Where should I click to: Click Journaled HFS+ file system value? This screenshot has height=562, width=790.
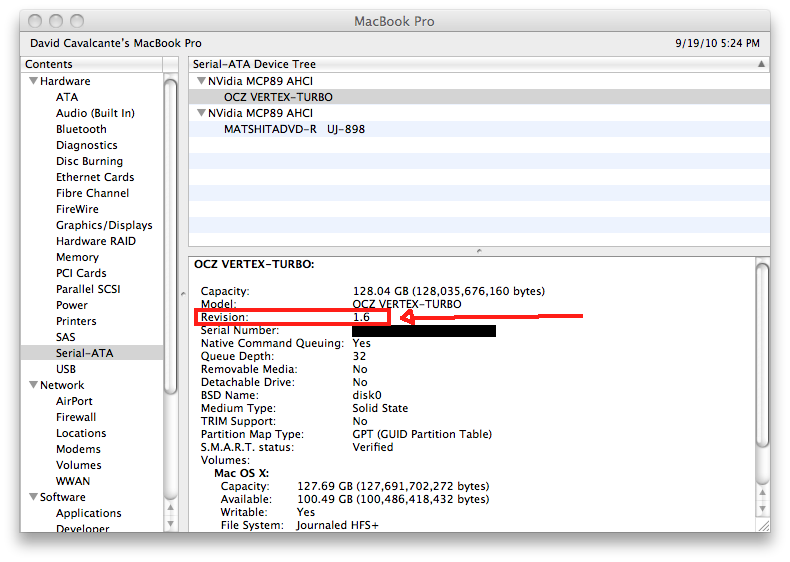(x=338, y=525)
